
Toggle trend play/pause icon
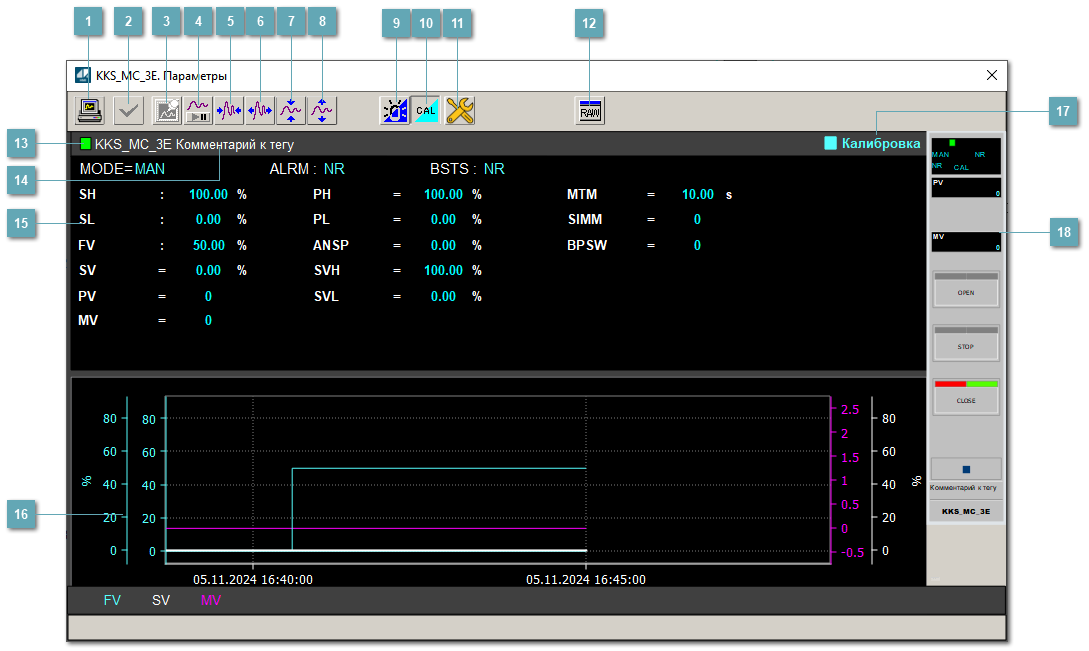(198, 110)
